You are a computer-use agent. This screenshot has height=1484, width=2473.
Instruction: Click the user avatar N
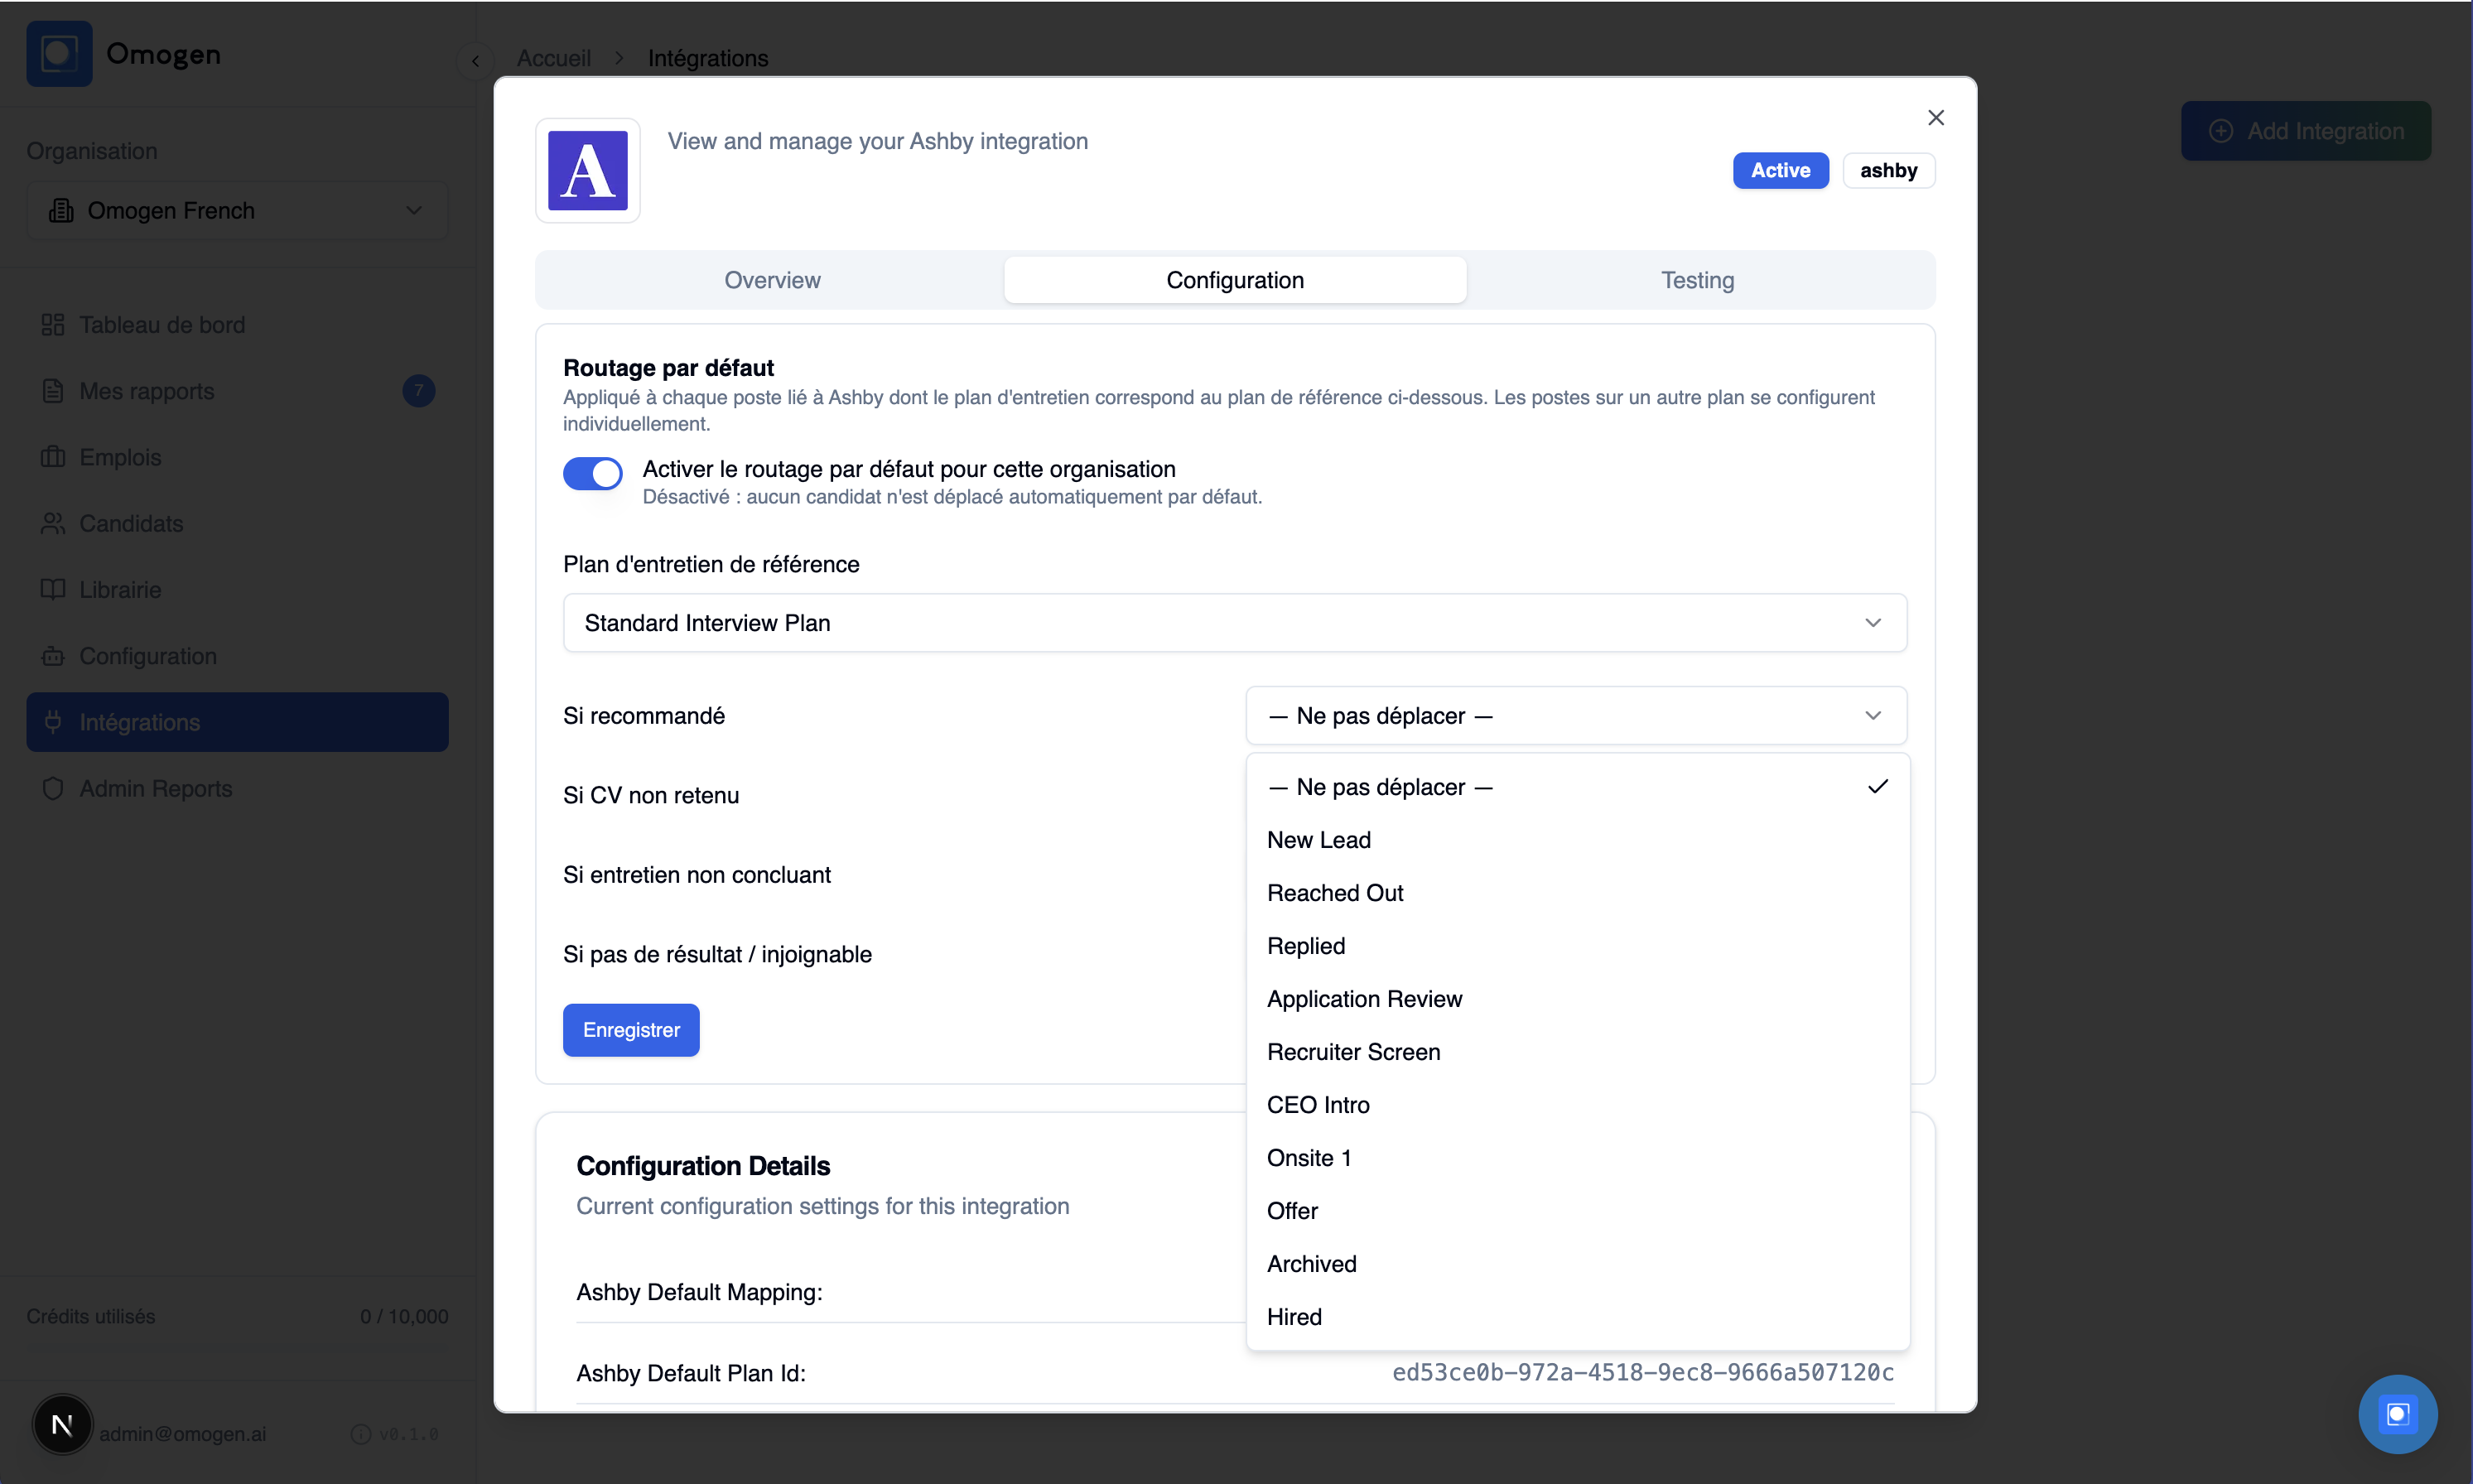62,1424
